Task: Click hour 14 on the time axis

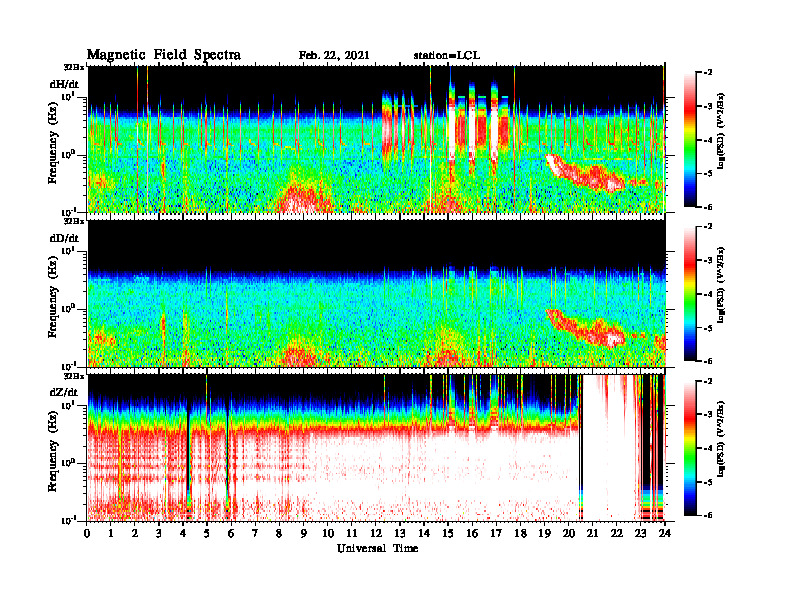Action: (424, 534)
